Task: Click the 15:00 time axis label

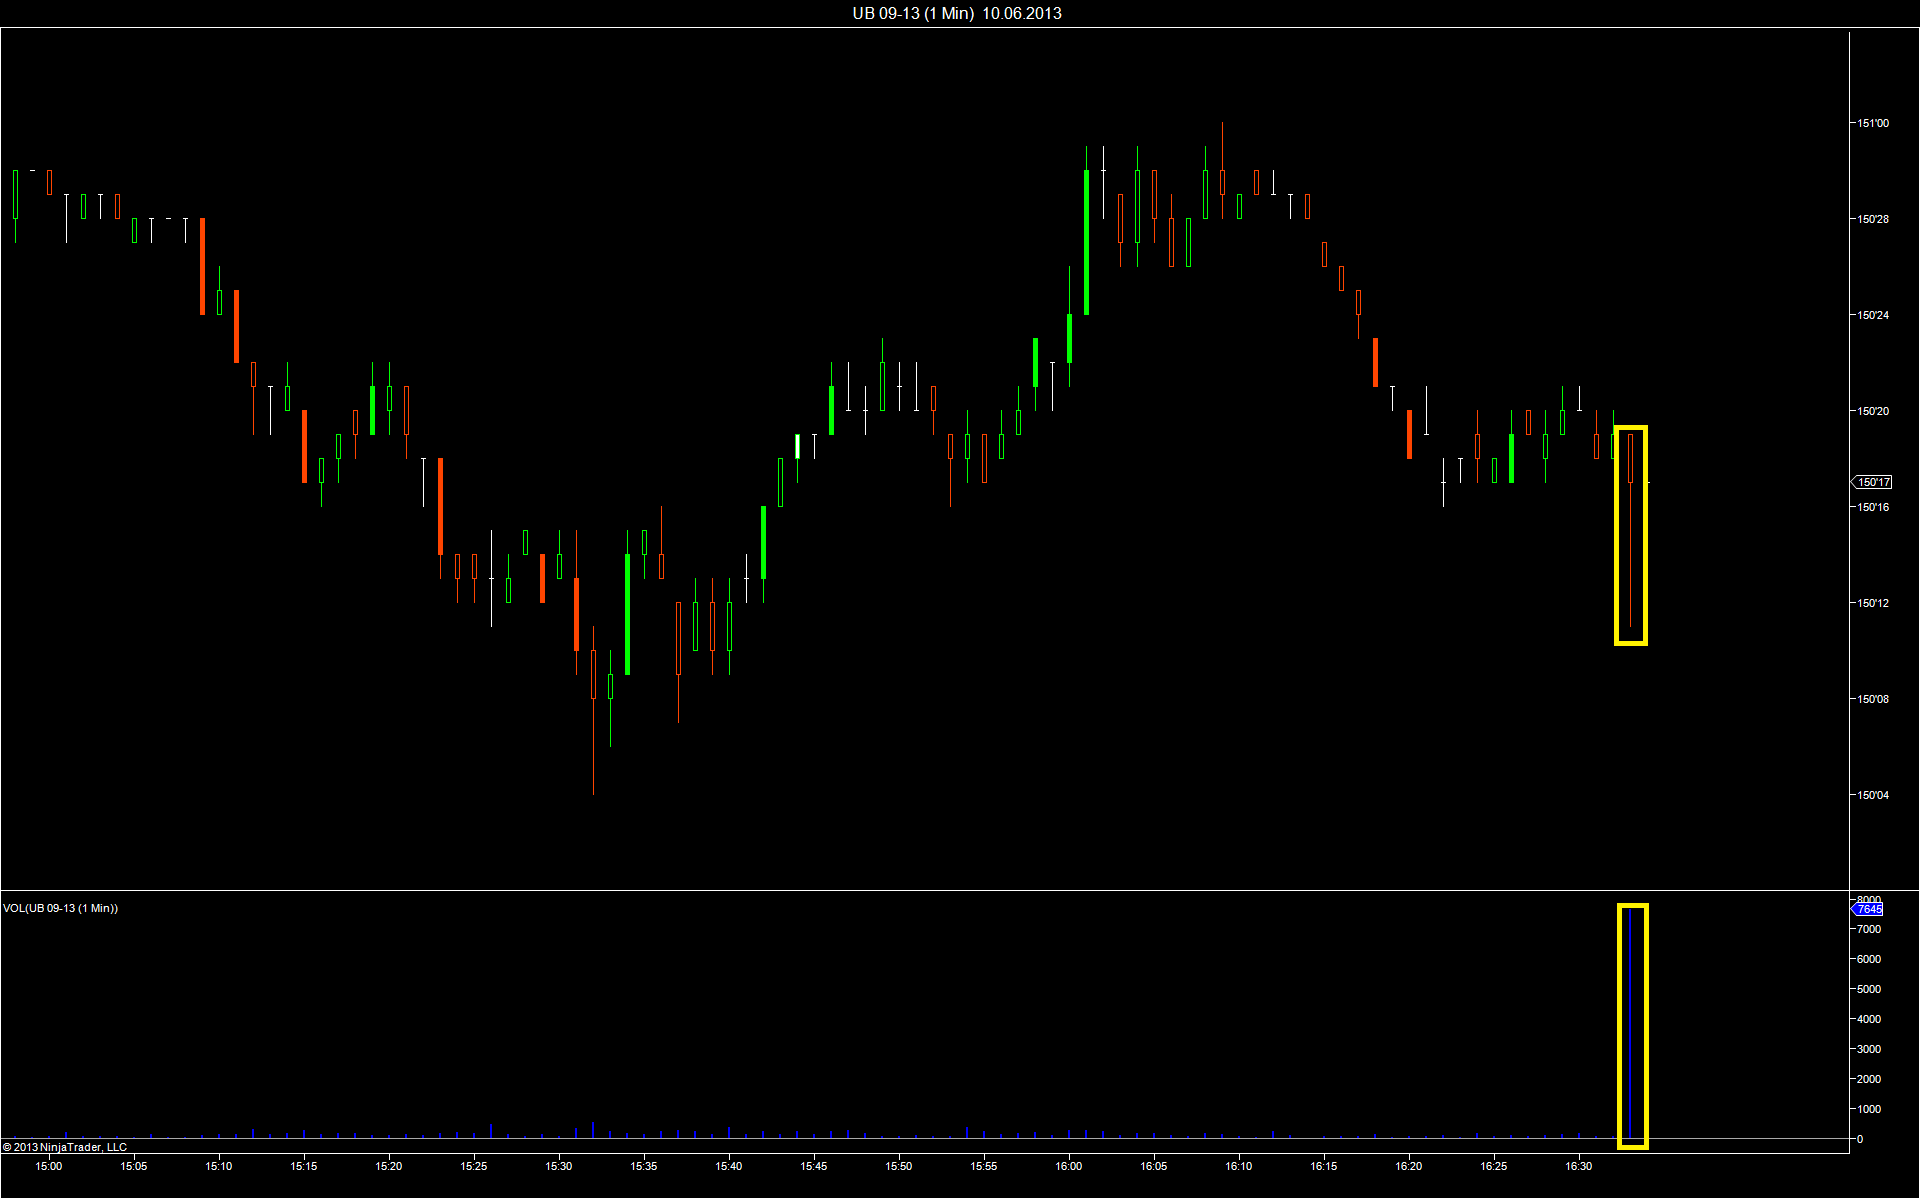Action: [49, 1166]
